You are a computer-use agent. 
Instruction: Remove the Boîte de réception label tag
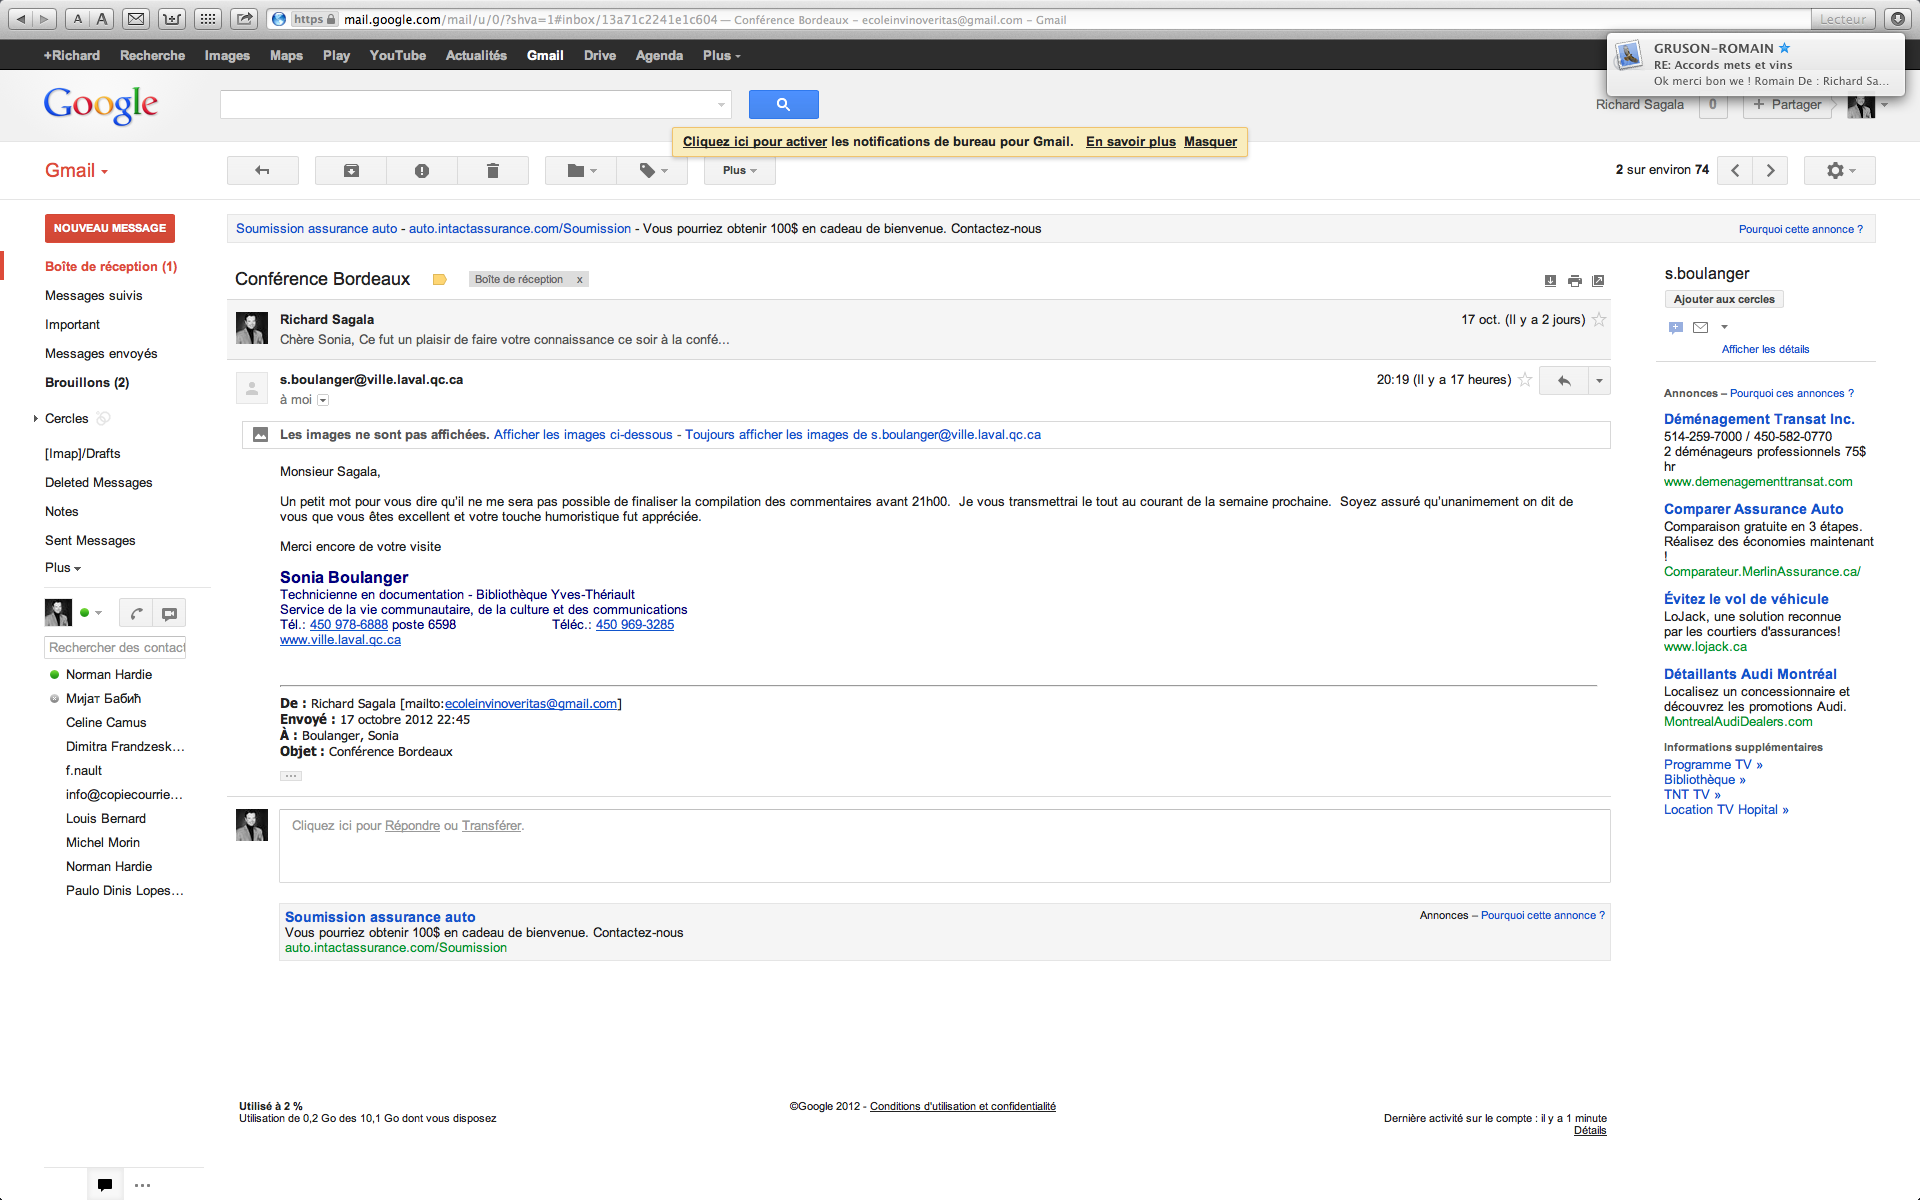click(579, 280)
